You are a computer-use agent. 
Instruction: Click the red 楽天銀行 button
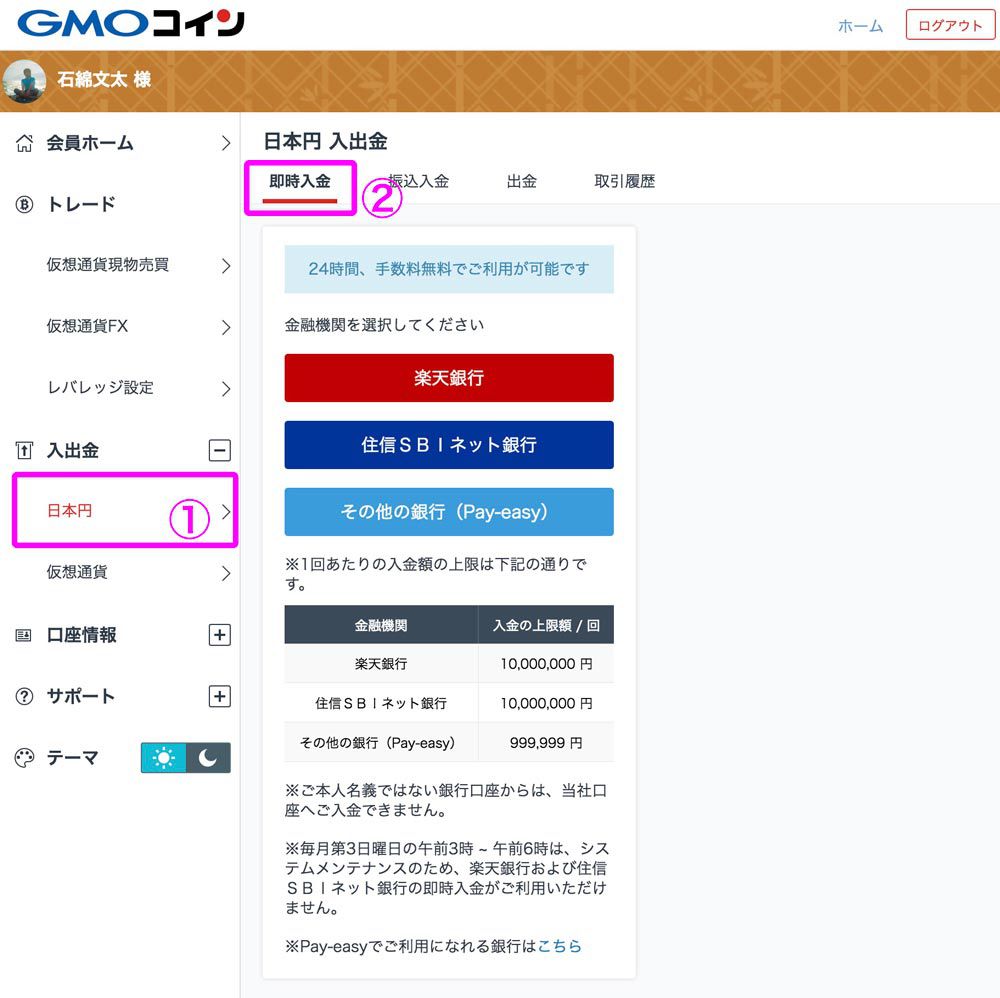tap(449, 378)
